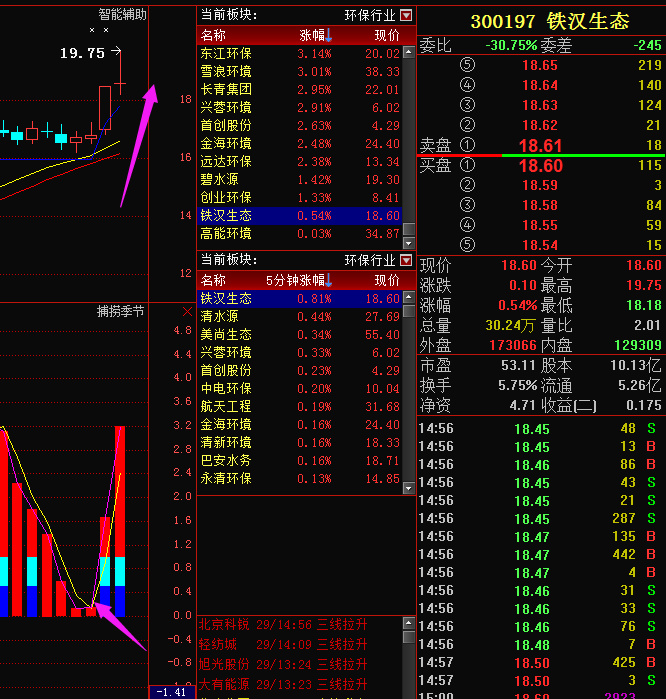Select 雪浪环境 row

(x=300, y=71)
